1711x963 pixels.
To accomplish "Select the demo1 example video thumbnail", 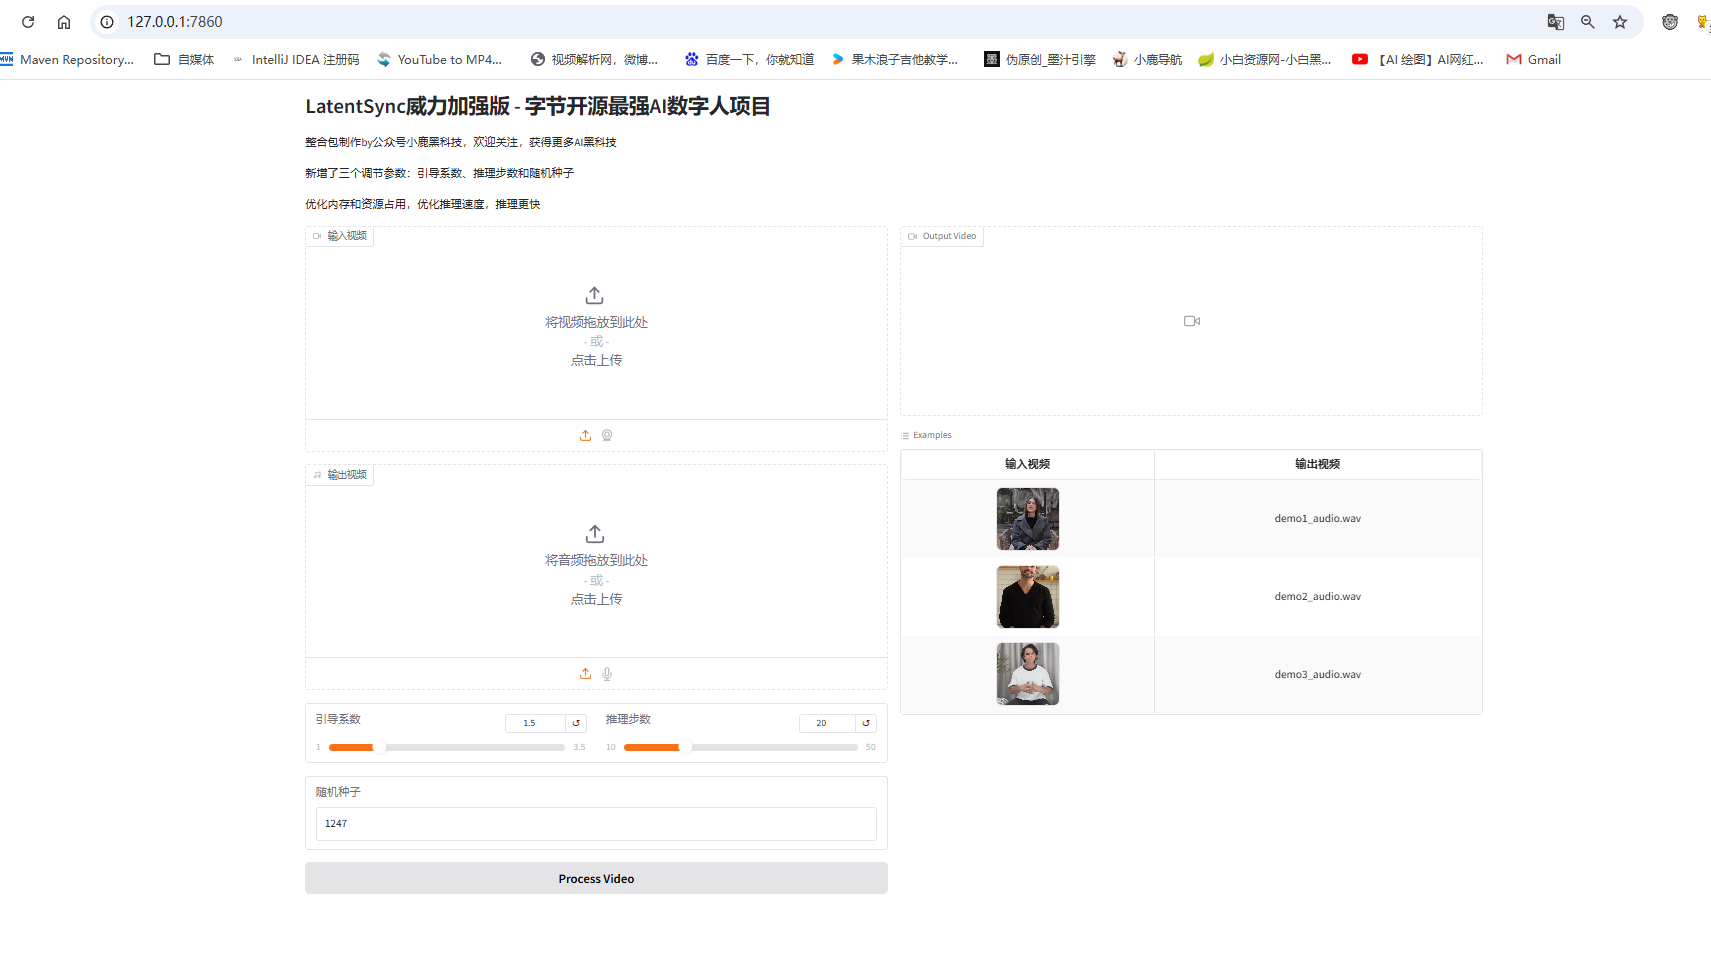I will pyautogui.click(x=1028, y=519).
